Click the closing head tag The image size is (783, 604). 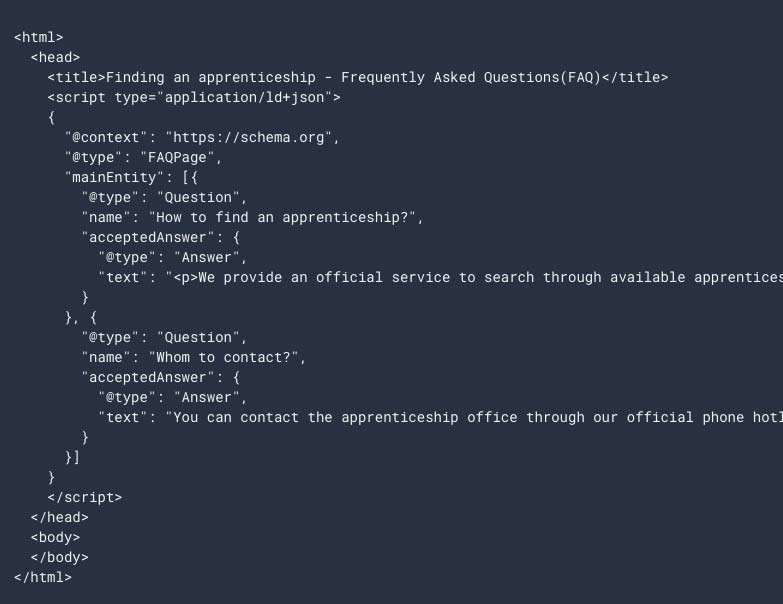[x=59, y=518]
